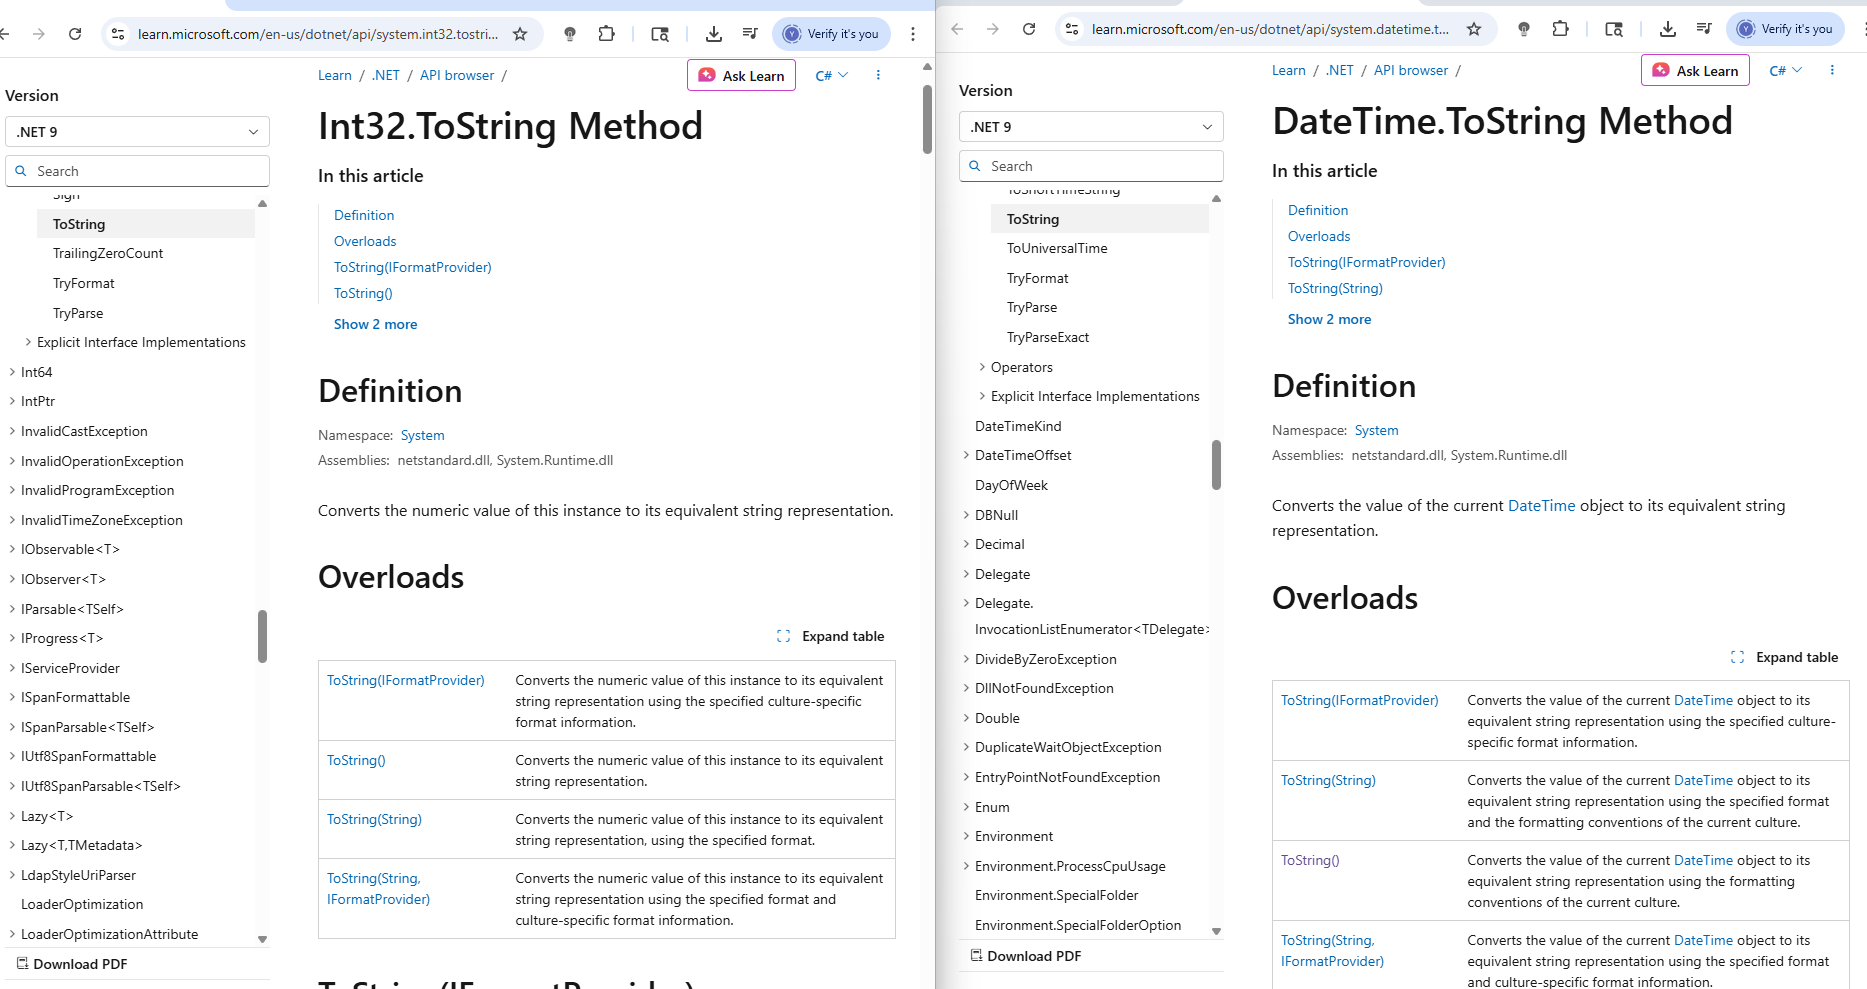The height and width of the screenshot is (989, 1867).
Task: Expand the Operators node in the DateTime sidebar
Action: tap(982, 367)
